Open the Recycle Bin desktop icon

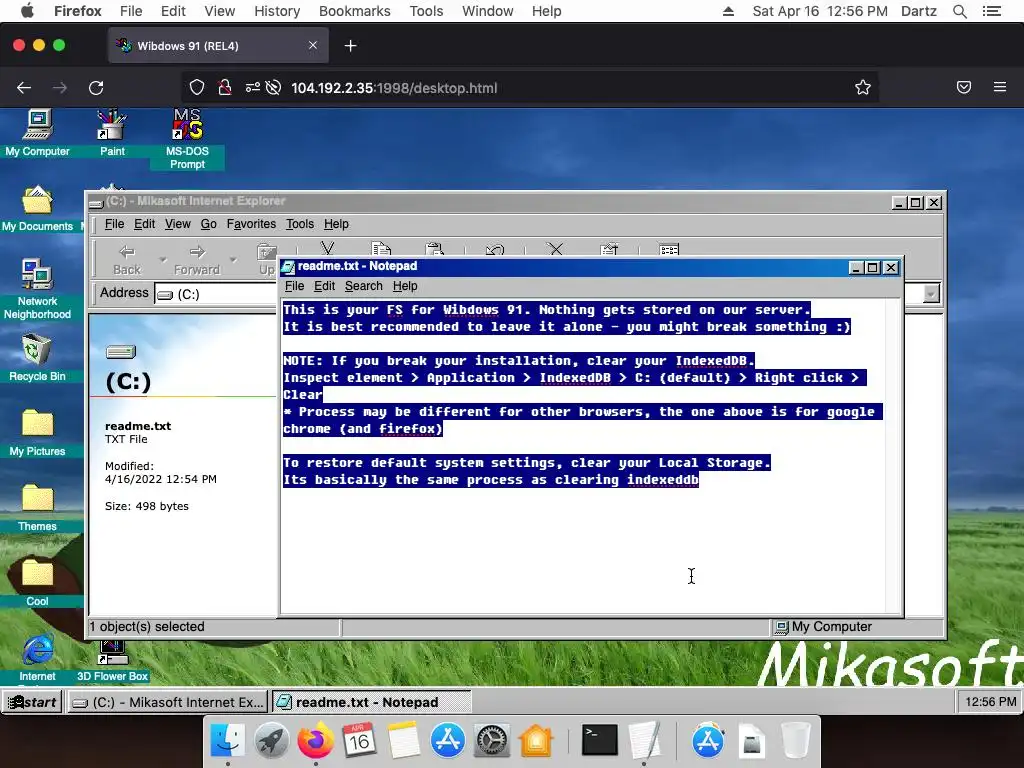point(37,357)
